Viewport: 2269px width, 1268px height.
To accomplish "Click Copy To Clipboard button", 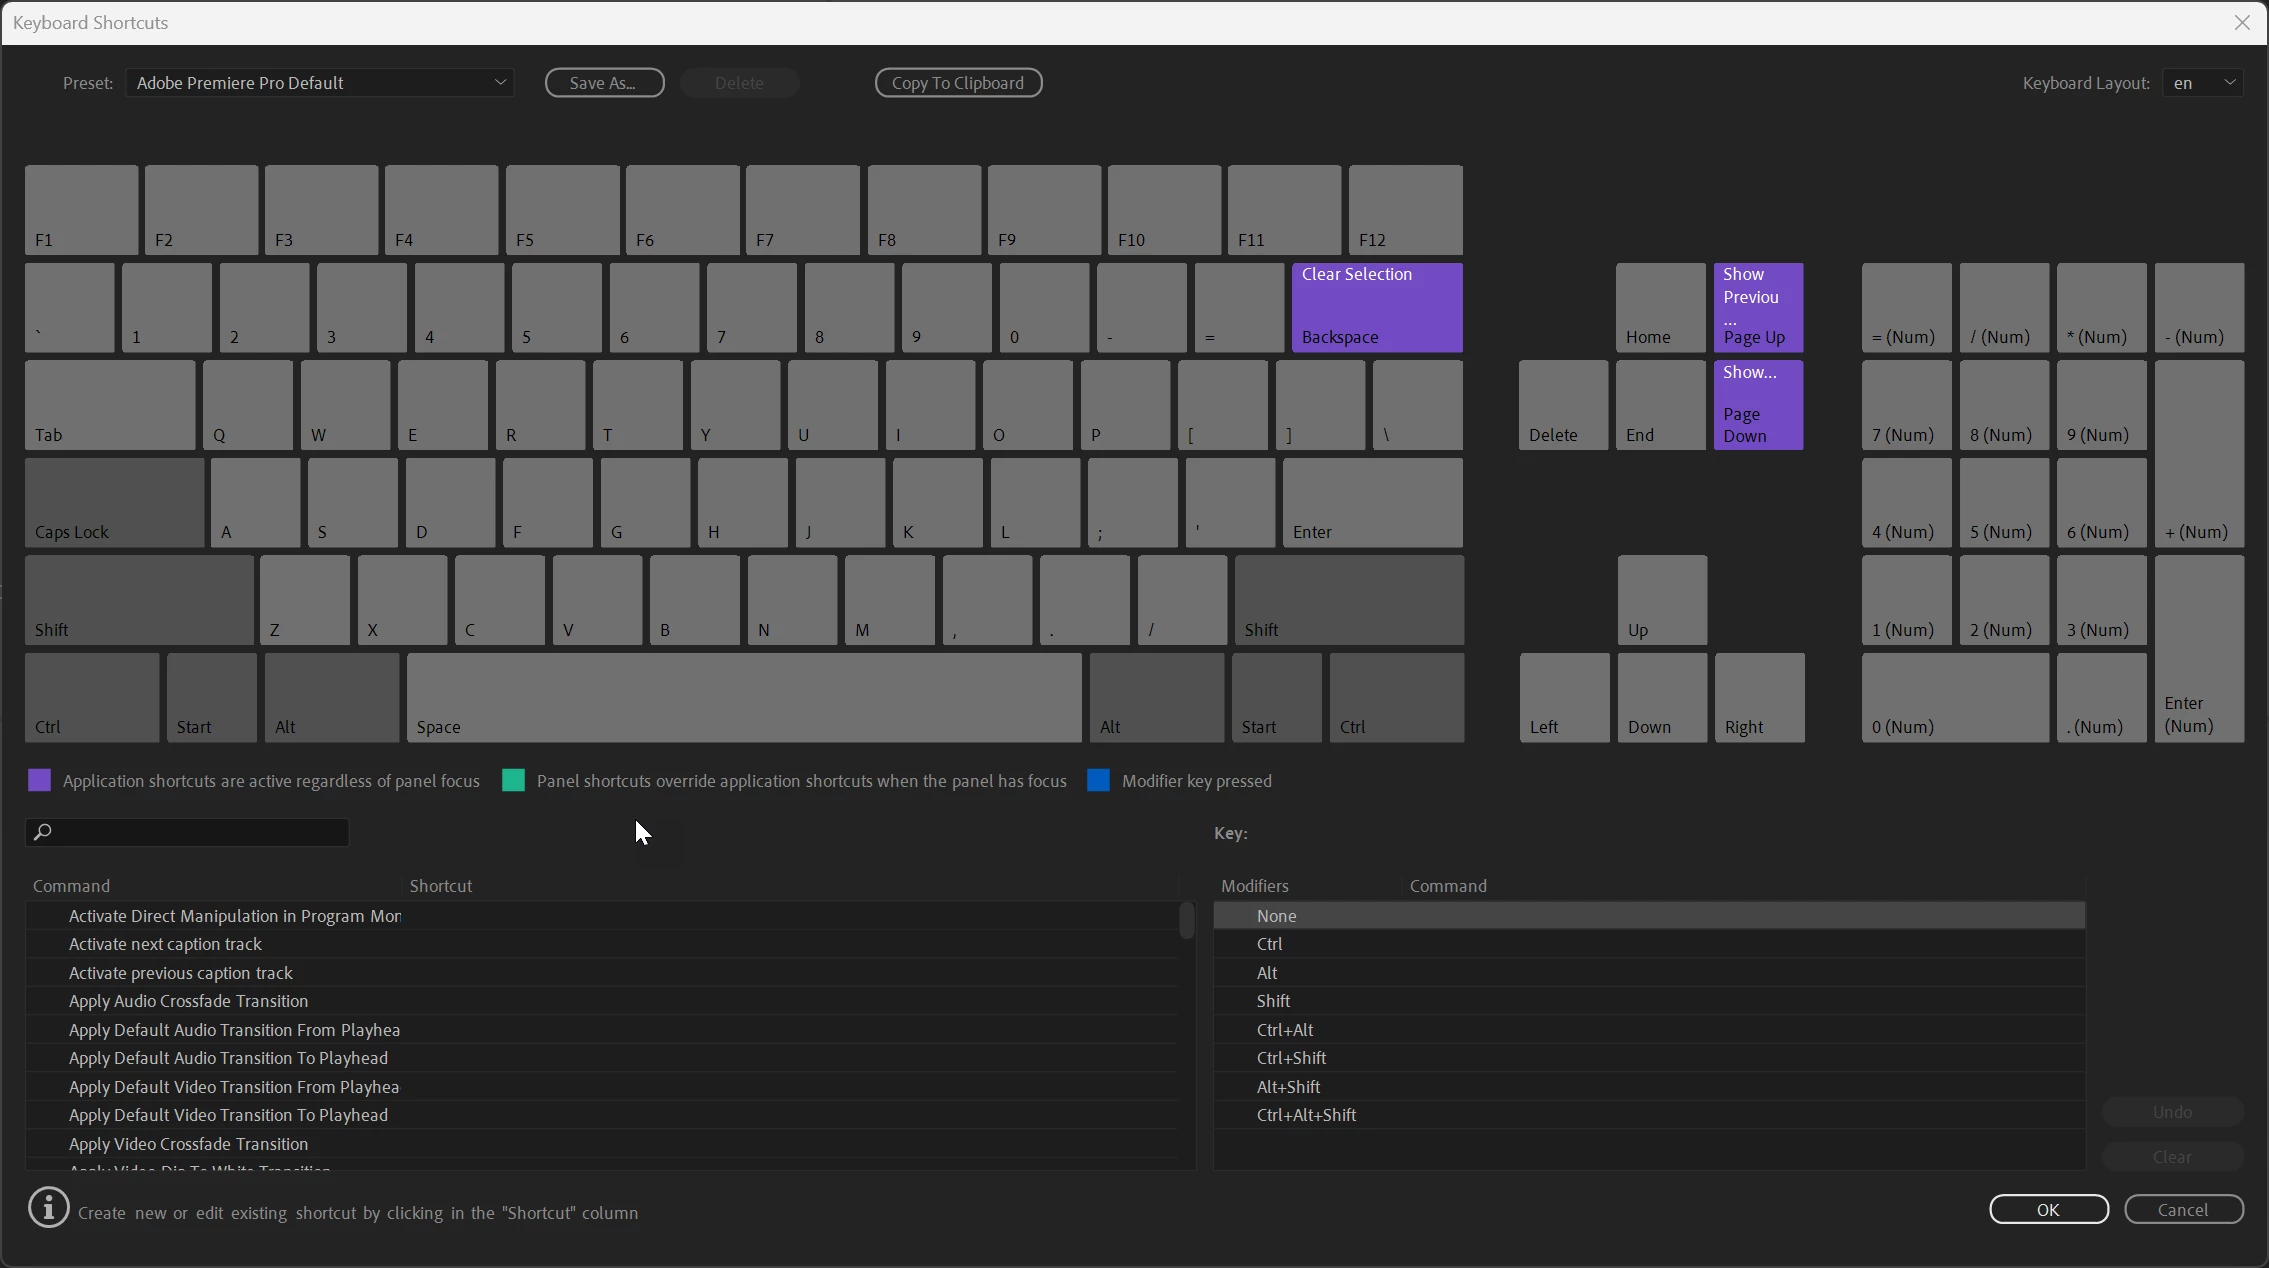I will click(957, 83).
